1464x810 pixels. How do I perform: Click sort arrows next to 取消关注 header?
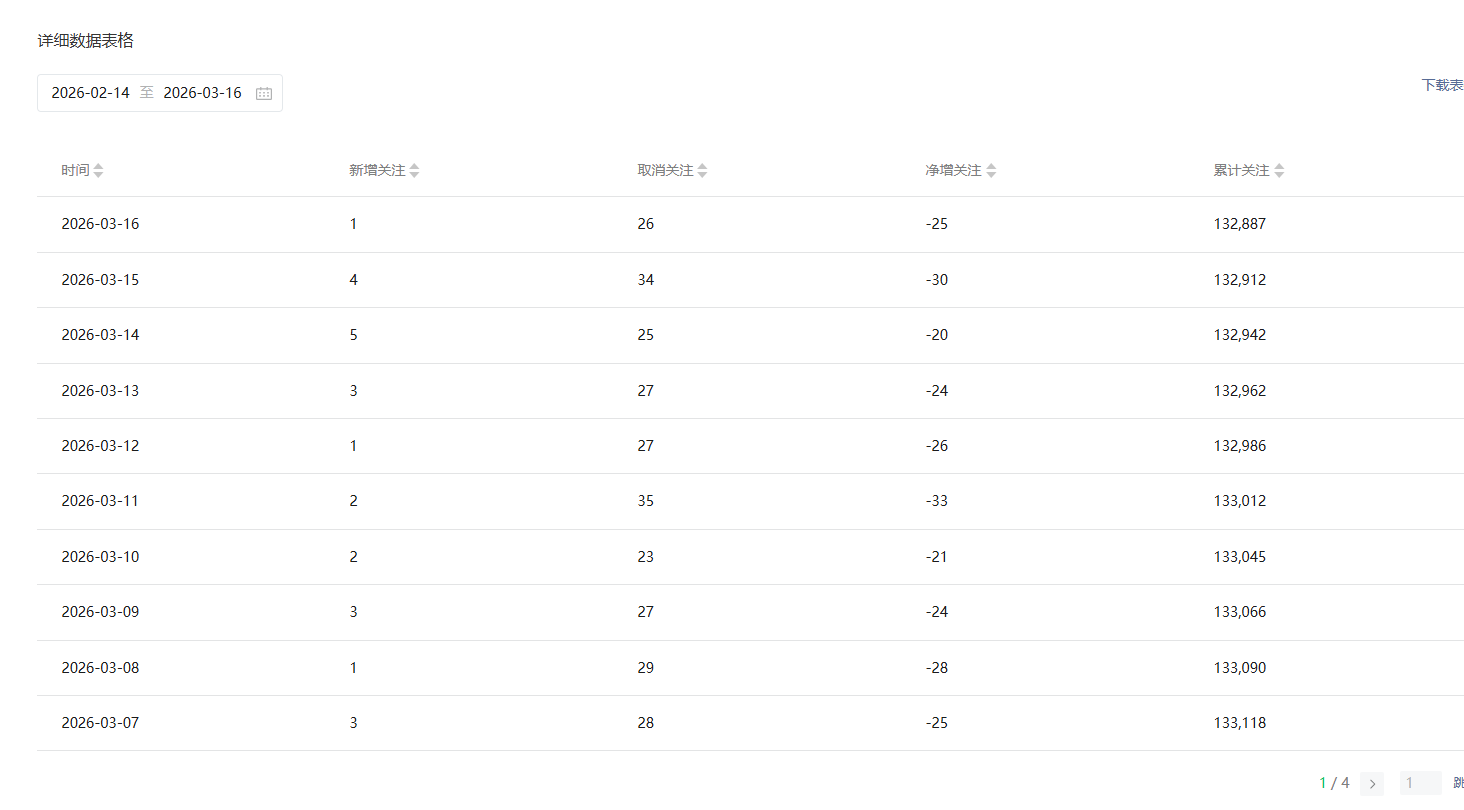(x=702, y=171)
